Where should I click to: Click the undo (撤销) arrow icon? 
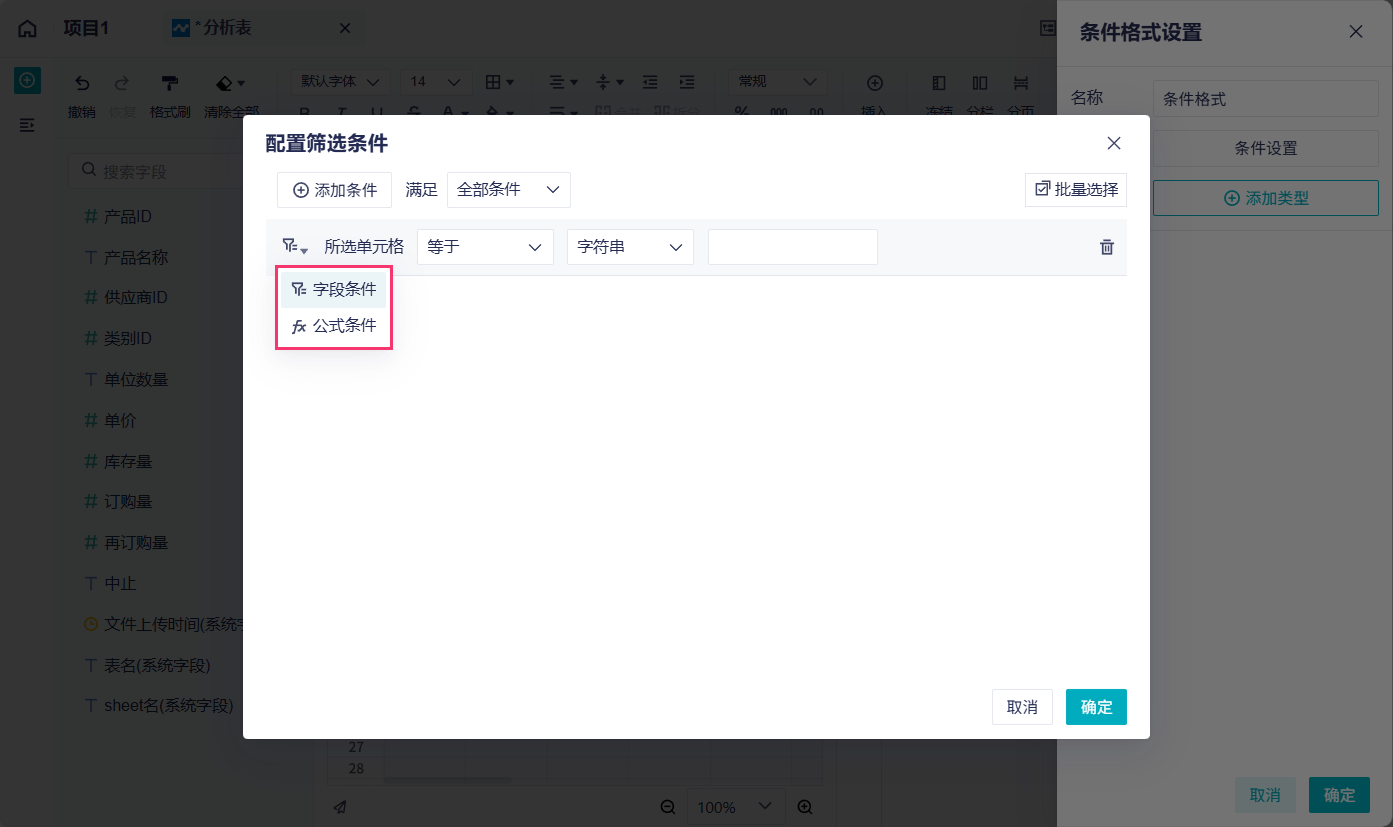(x=82, y=83)
